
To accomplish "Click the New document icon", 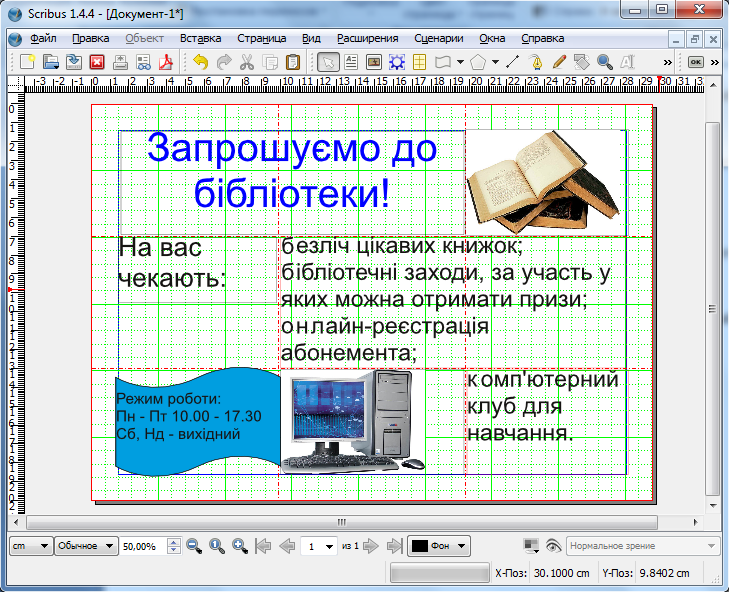I will coord(28,62).
